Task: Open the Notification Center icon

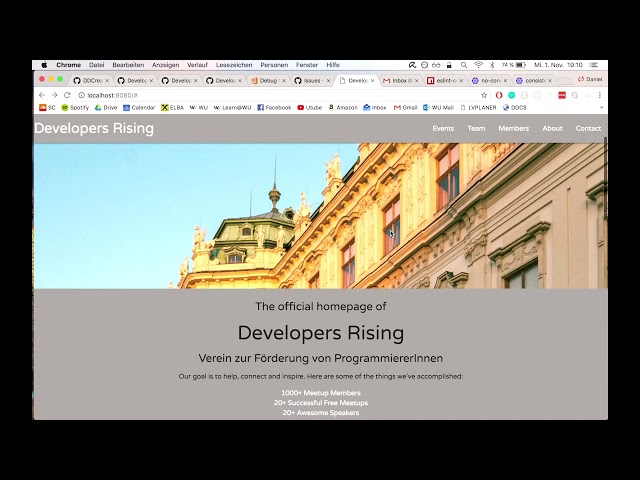Action: (594, 65)
